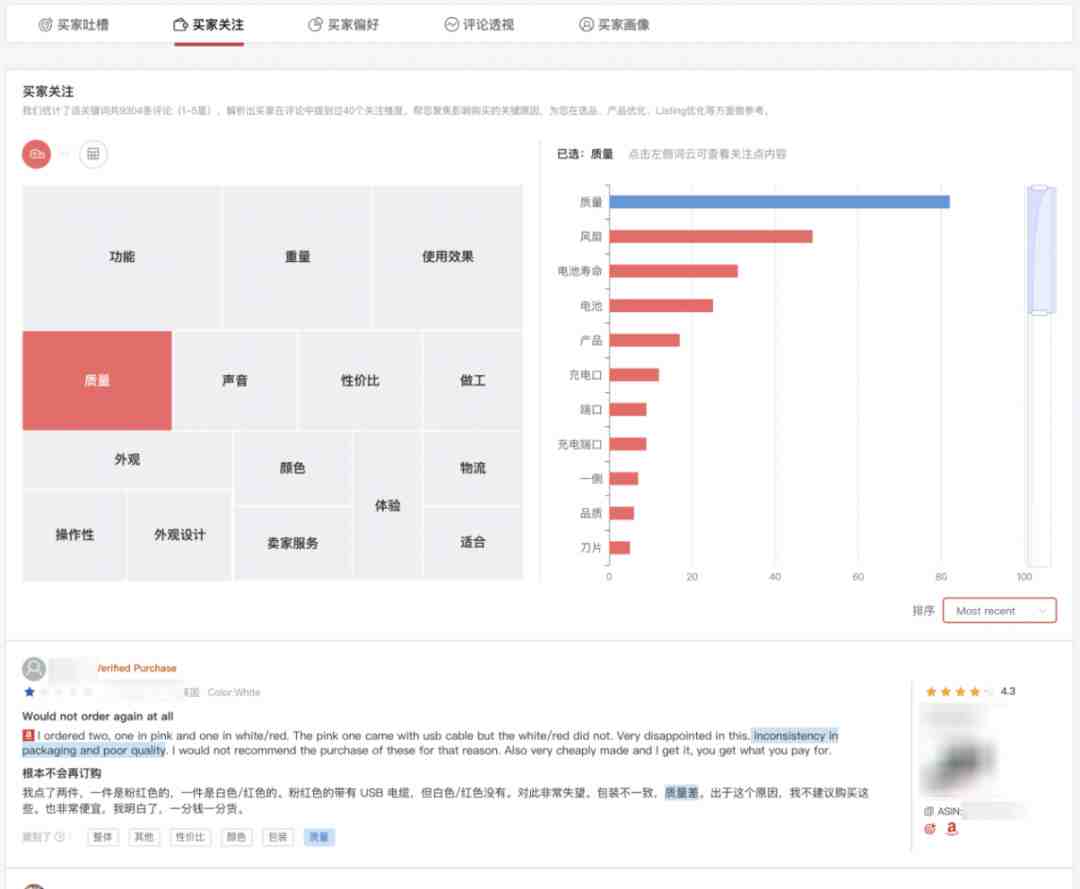This screenshot has width=1080, height=889.
Task: Click the chart's vertical zoom slider handle
Action: (x=1040, y=250)
